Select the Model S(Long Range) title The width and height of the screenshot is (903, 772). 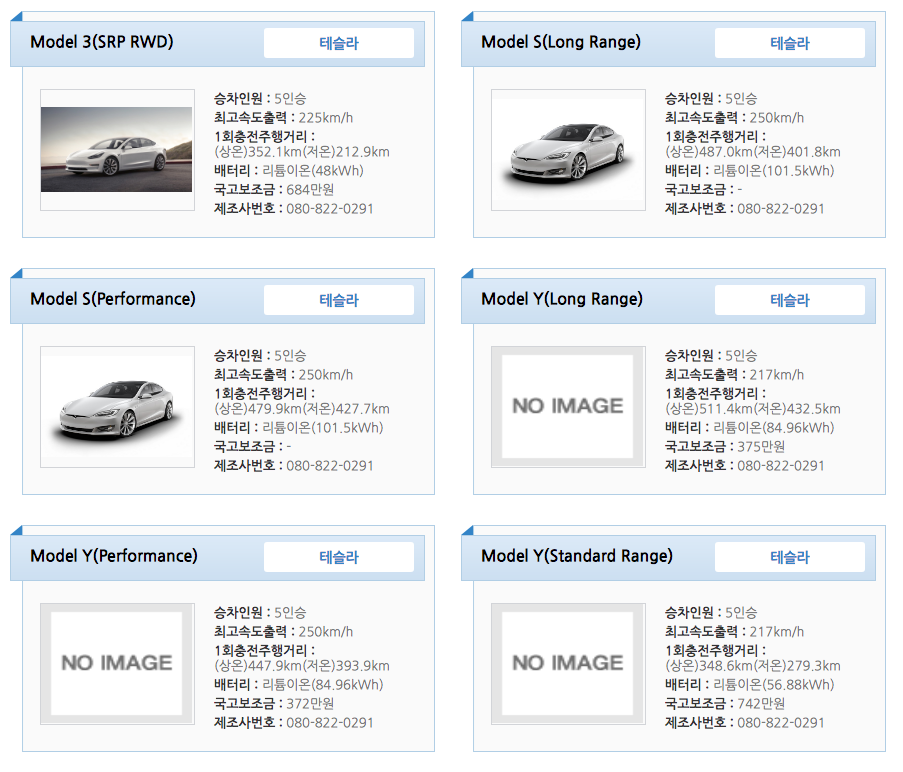pyautogui.click(x=561, y=42)
